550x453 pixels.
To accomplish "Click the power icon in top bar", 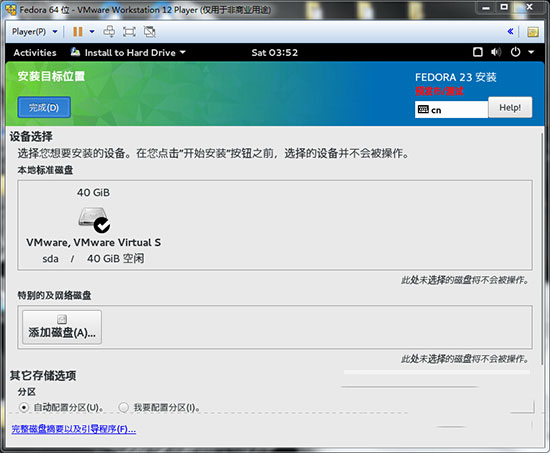I will tap(515, 52).
